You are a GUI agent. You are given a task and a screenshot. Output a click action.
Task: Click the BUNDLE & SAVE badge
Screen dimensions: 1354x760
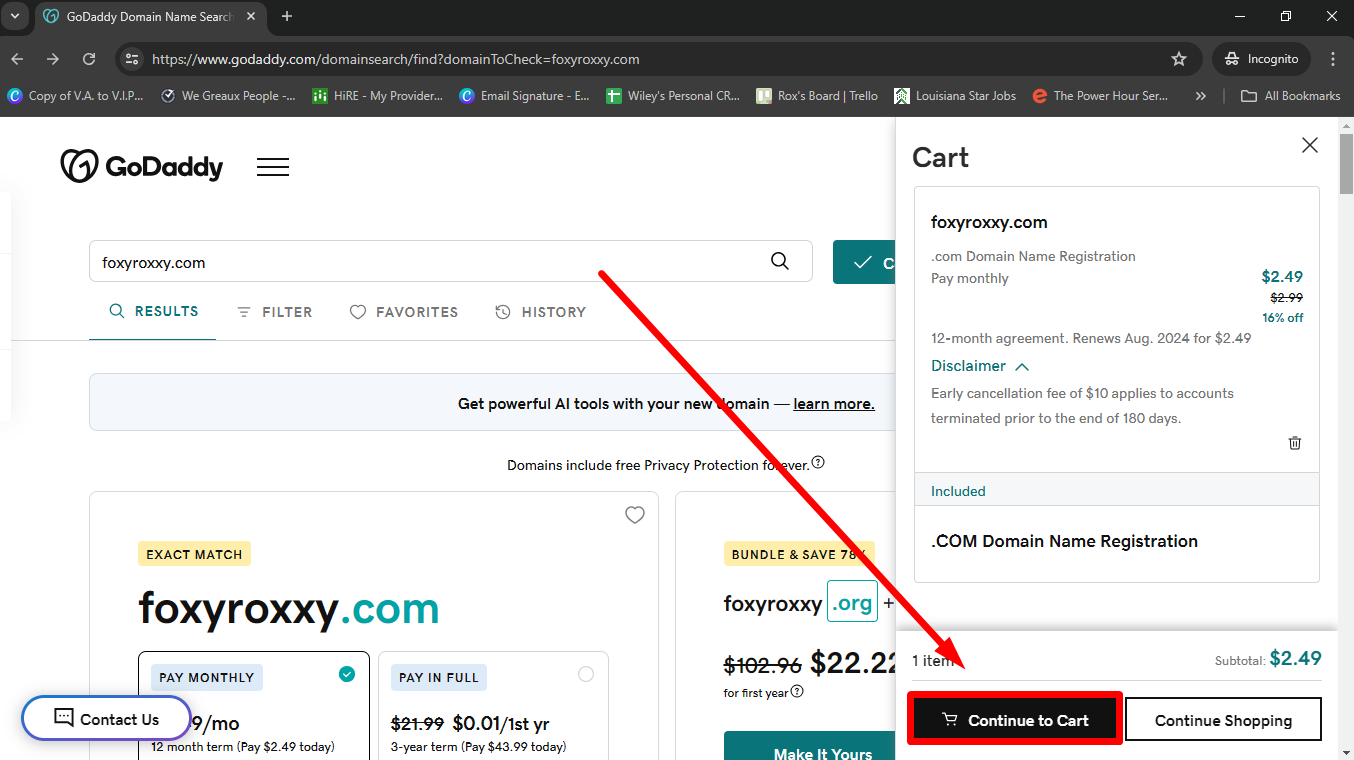[798, 554]
